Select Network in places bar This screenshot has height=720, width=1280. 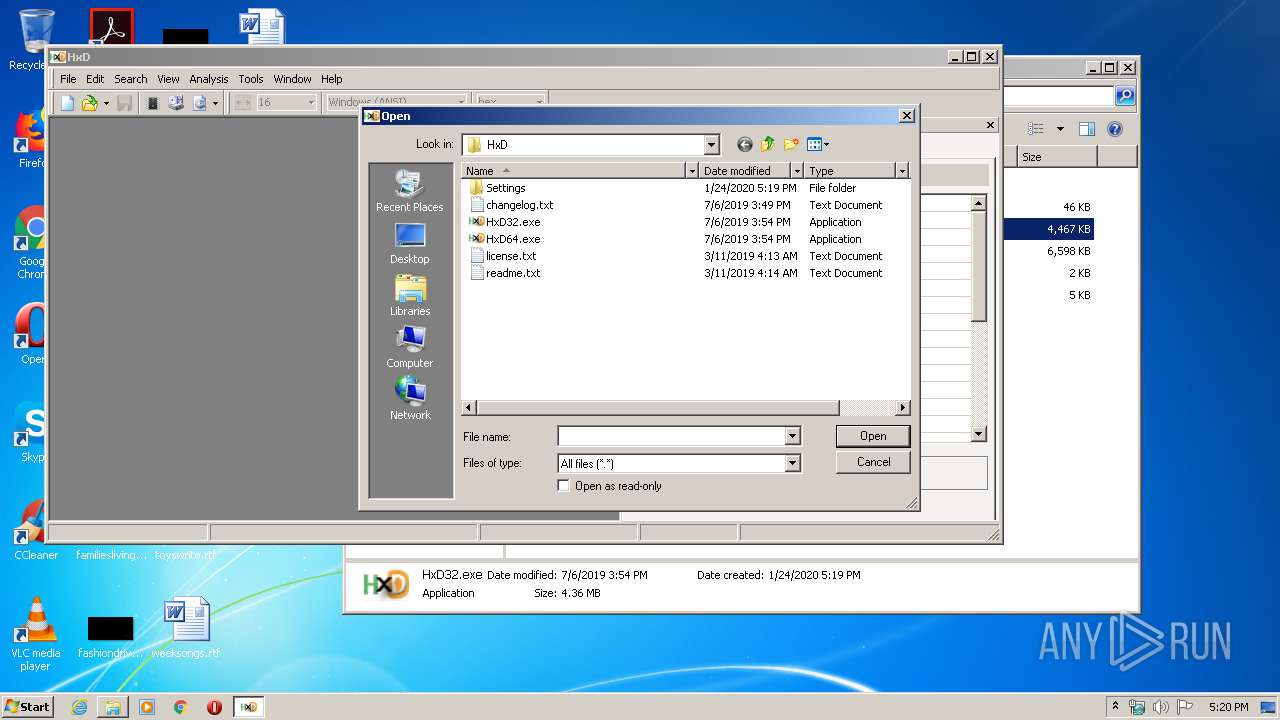(x=410, y=399)
